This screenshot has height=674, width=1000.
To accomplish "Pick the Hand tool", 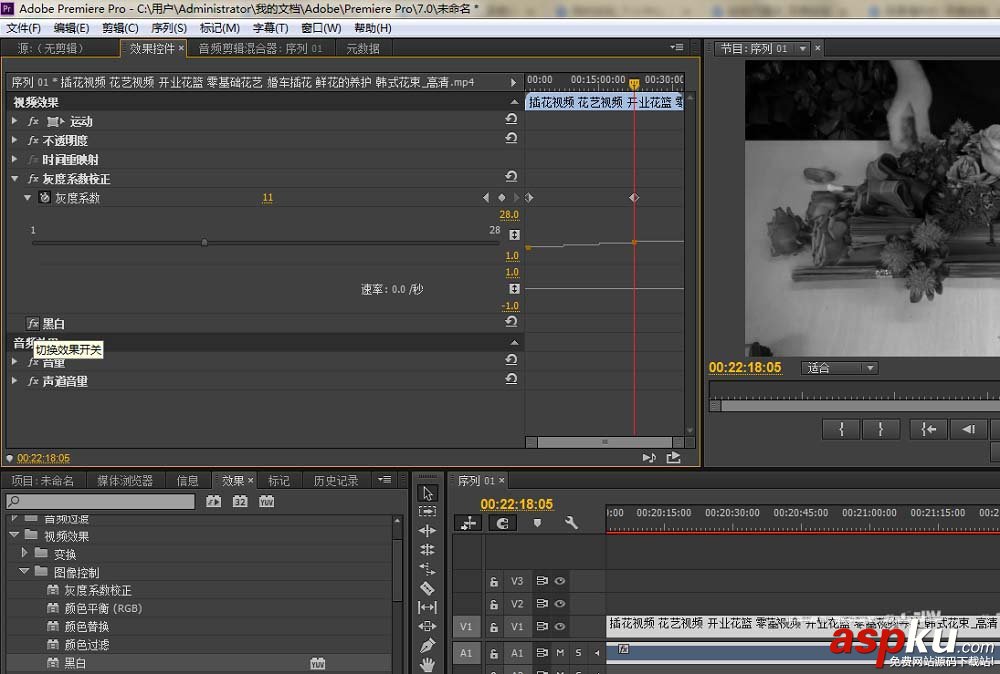I will pos(427,664).
